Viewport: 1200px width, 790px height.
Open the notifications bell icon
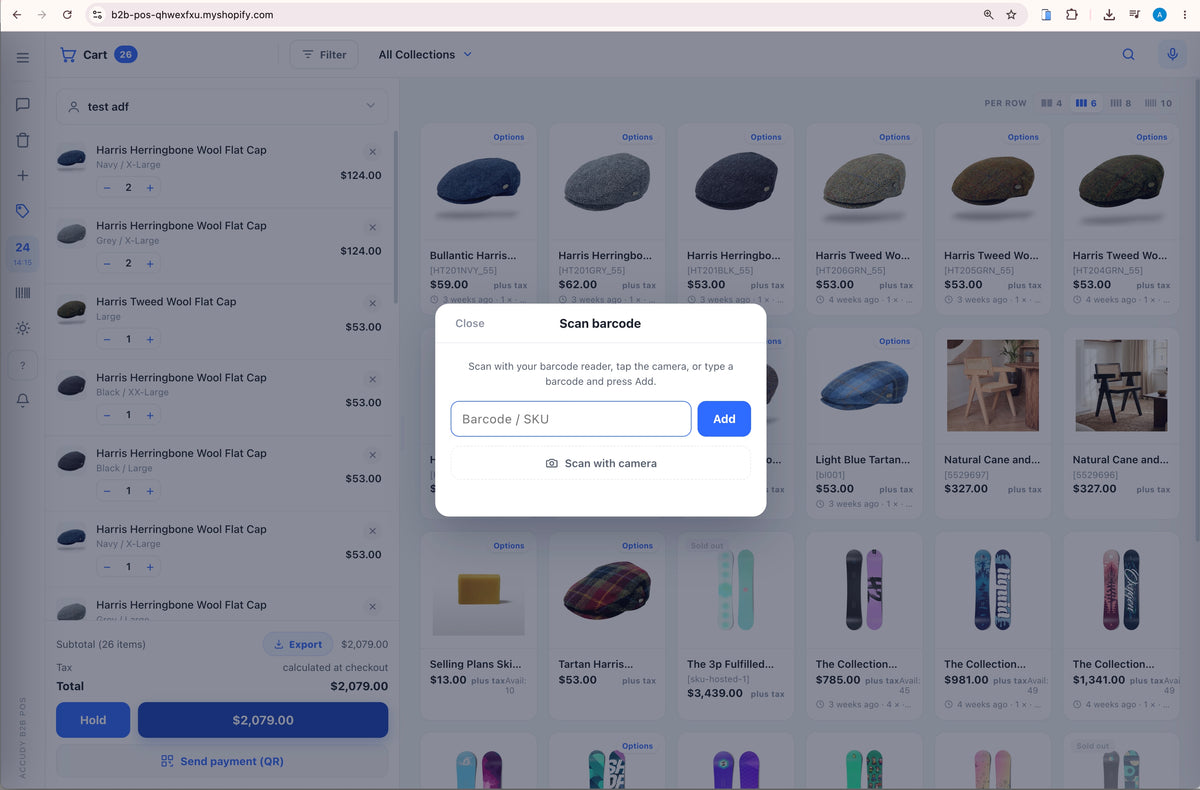coord(22,400)
